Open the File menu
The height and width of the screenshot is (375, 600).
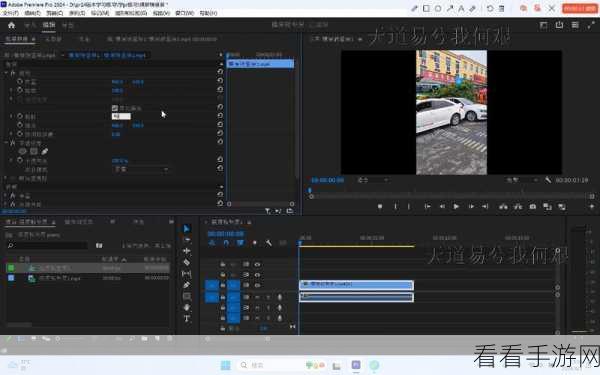tap(11, 13)
